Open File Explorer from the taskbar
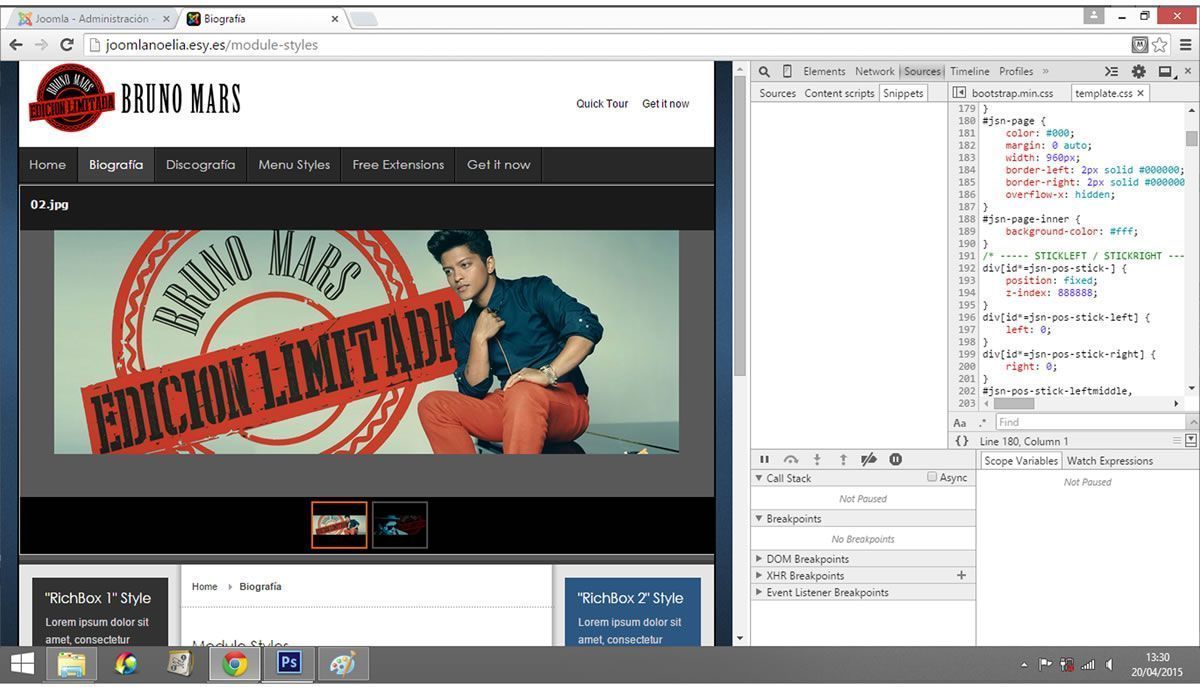The height and width of the screenshot is (687, 1200). pos(71,664)
